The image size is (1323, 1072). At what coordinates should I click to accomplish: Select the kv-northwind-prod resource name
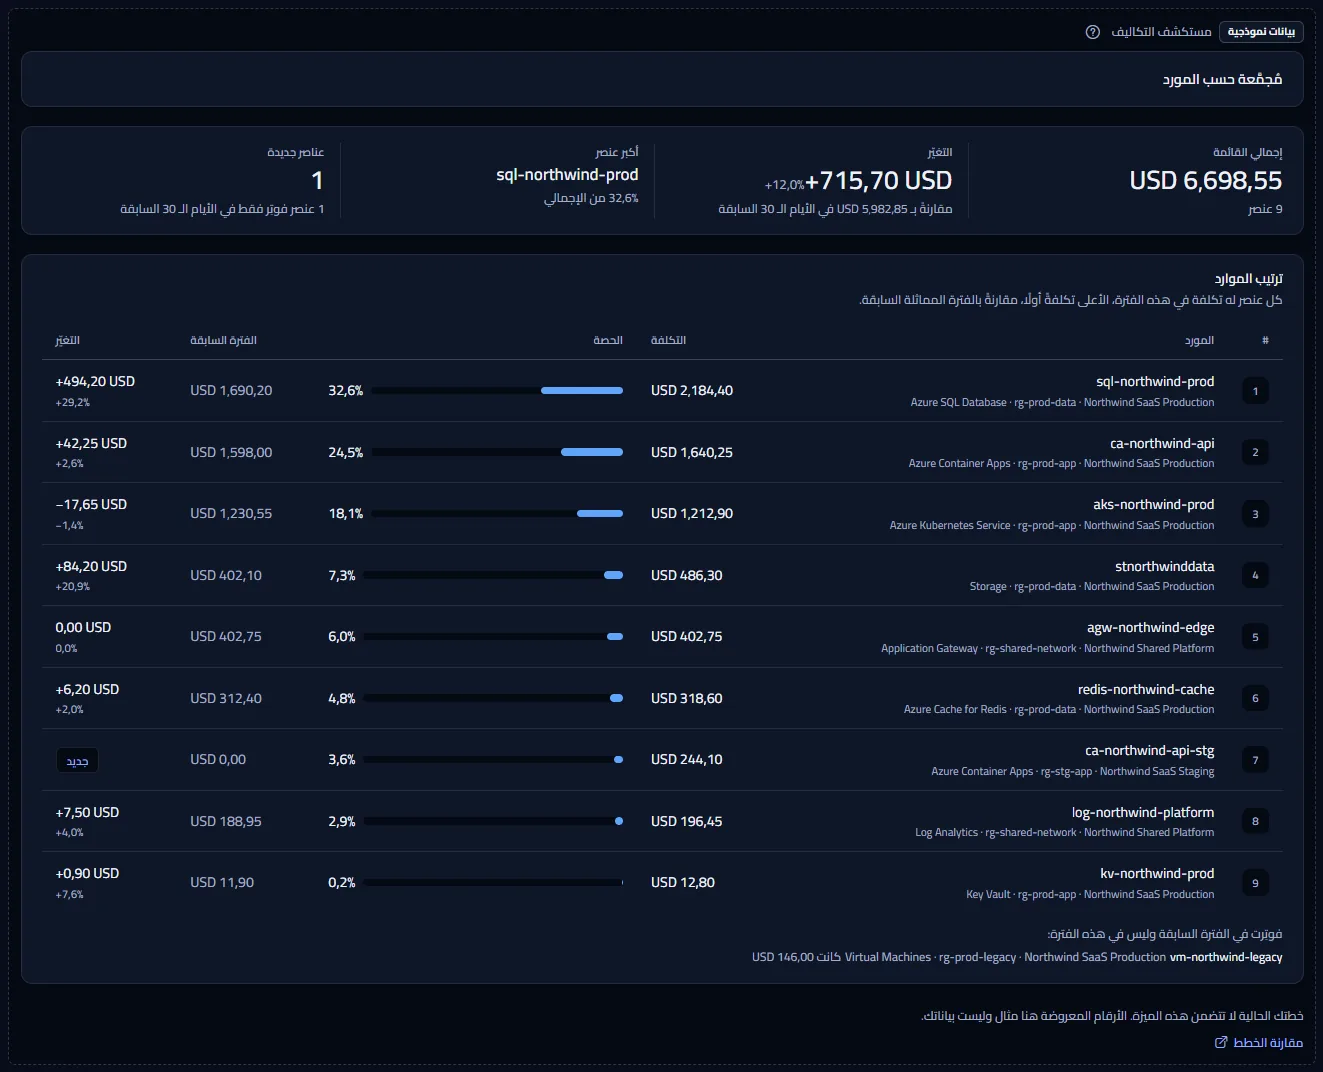point(1157,873)
